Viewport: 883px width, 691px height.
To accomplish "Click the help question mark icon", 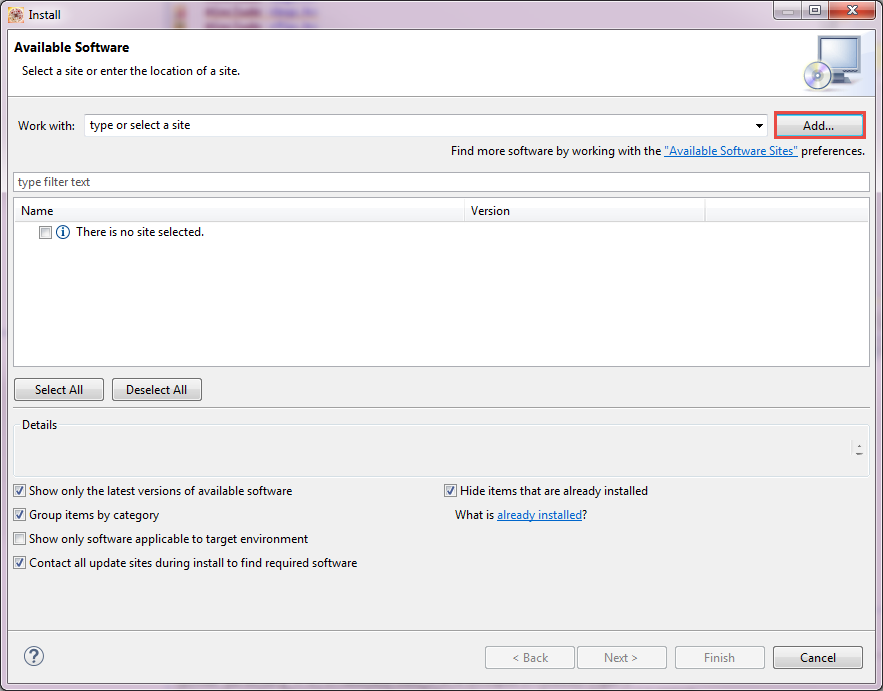I will coord(34,656).
